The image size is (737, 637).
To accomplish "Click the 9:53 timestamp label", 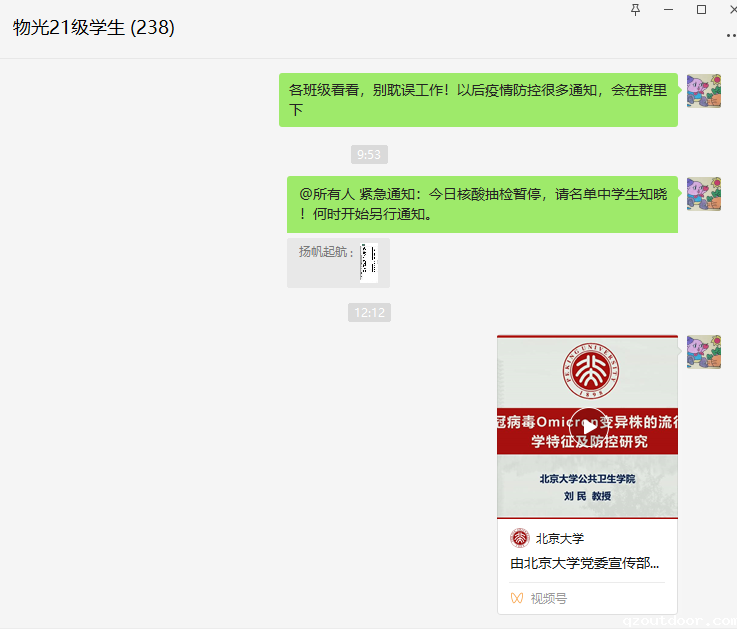I will pos(369,155).
